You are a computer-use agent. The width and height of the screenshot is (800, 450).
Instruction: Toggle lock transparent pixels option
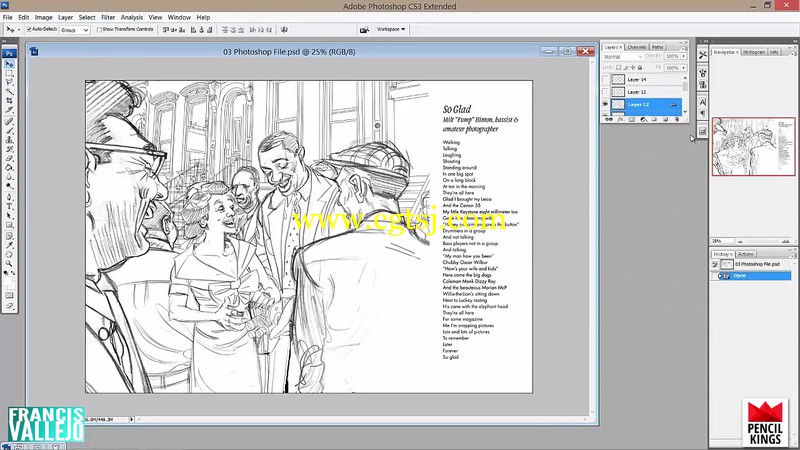pos(618,67)
